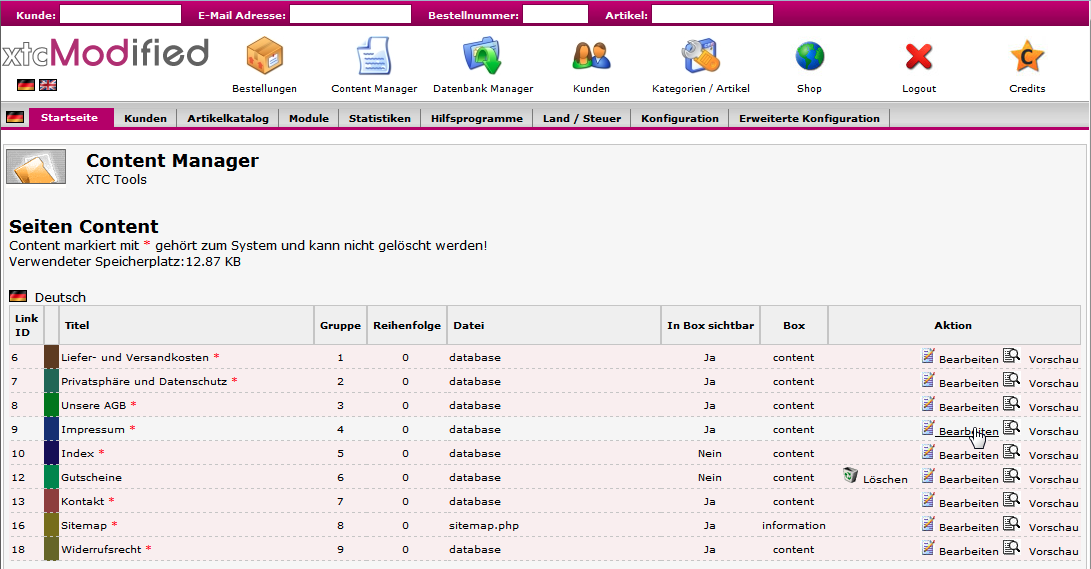Click edit icon for Kontakt row
The width and height of the screenshot is (1091, 569).
tap(928, 499)
